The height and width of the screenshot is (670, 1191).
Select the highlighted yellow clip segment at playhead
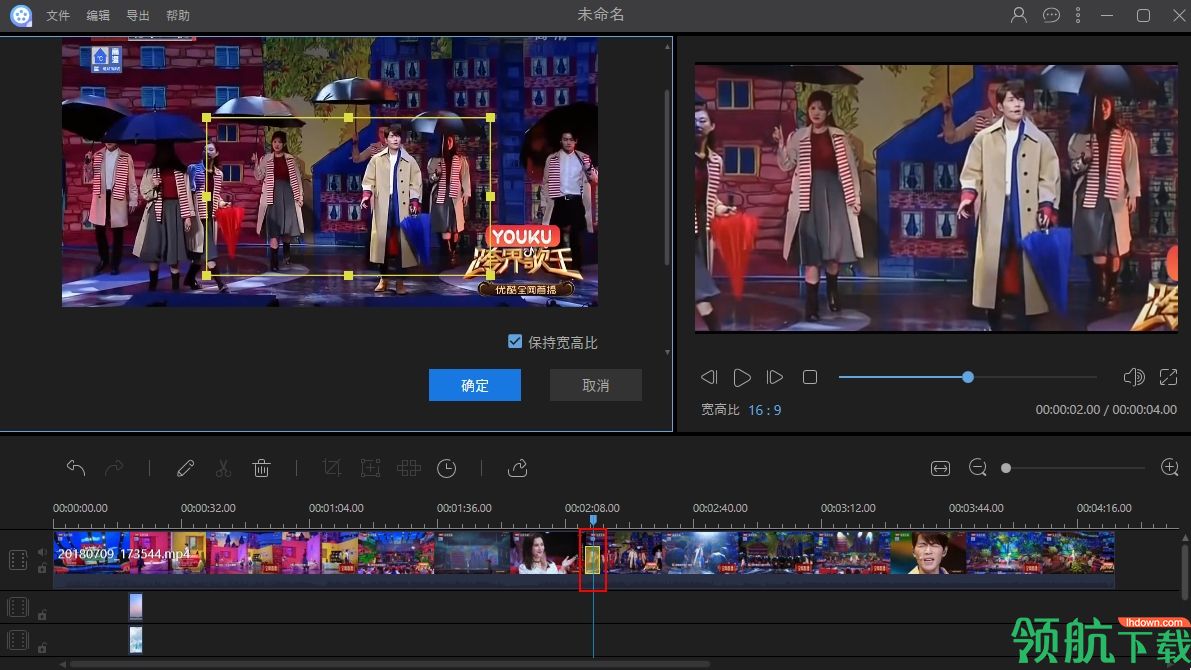coord(592,560)
